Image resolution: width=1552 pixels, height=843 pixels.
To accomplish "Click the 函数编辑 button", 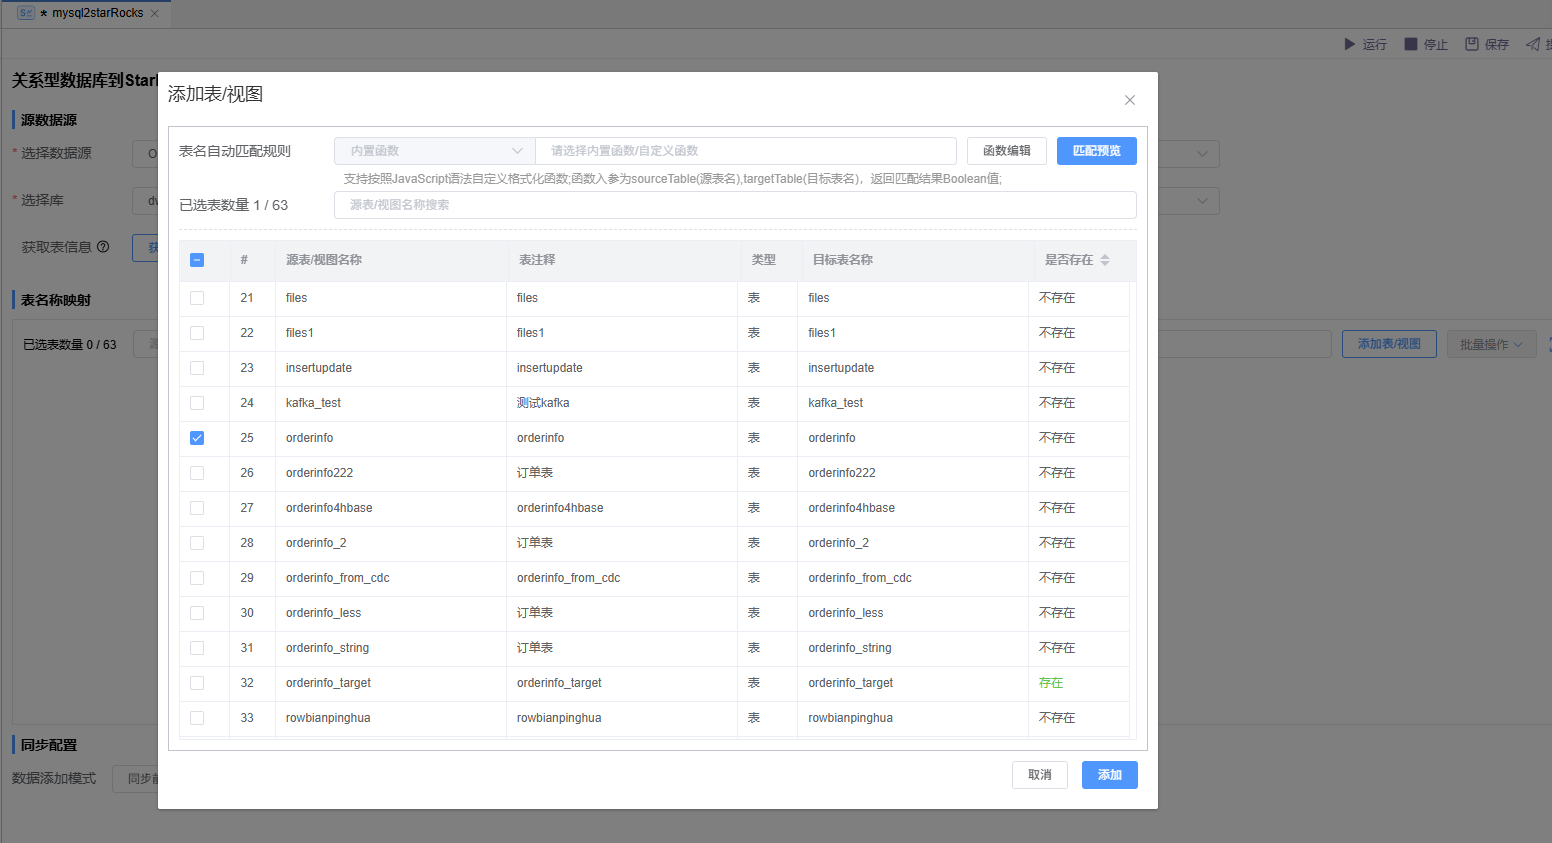I will [1006, 151].
